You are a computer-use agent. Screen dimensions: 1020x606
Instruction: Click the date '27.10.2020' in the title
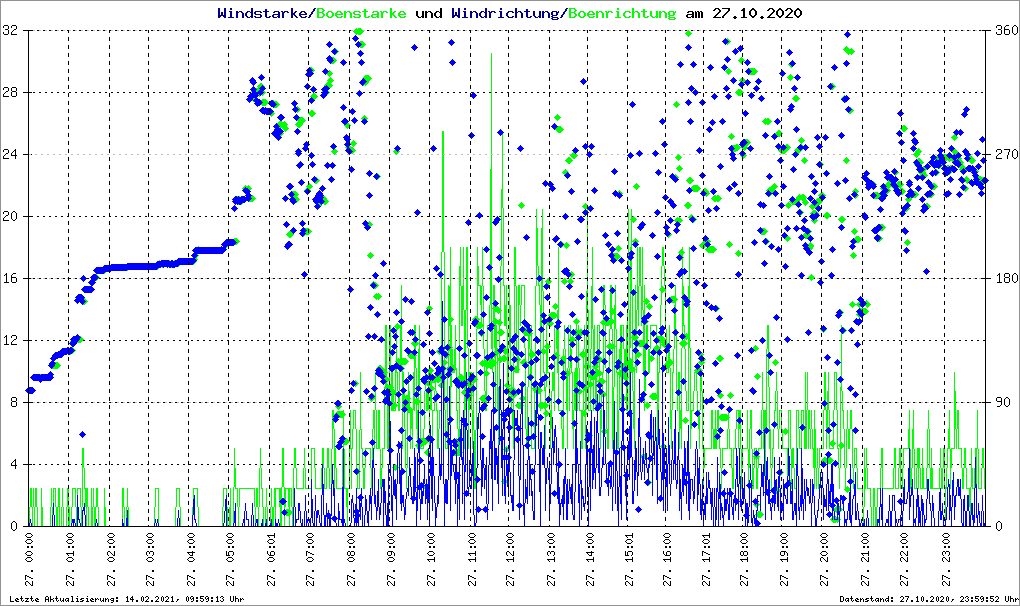point(756,13)
